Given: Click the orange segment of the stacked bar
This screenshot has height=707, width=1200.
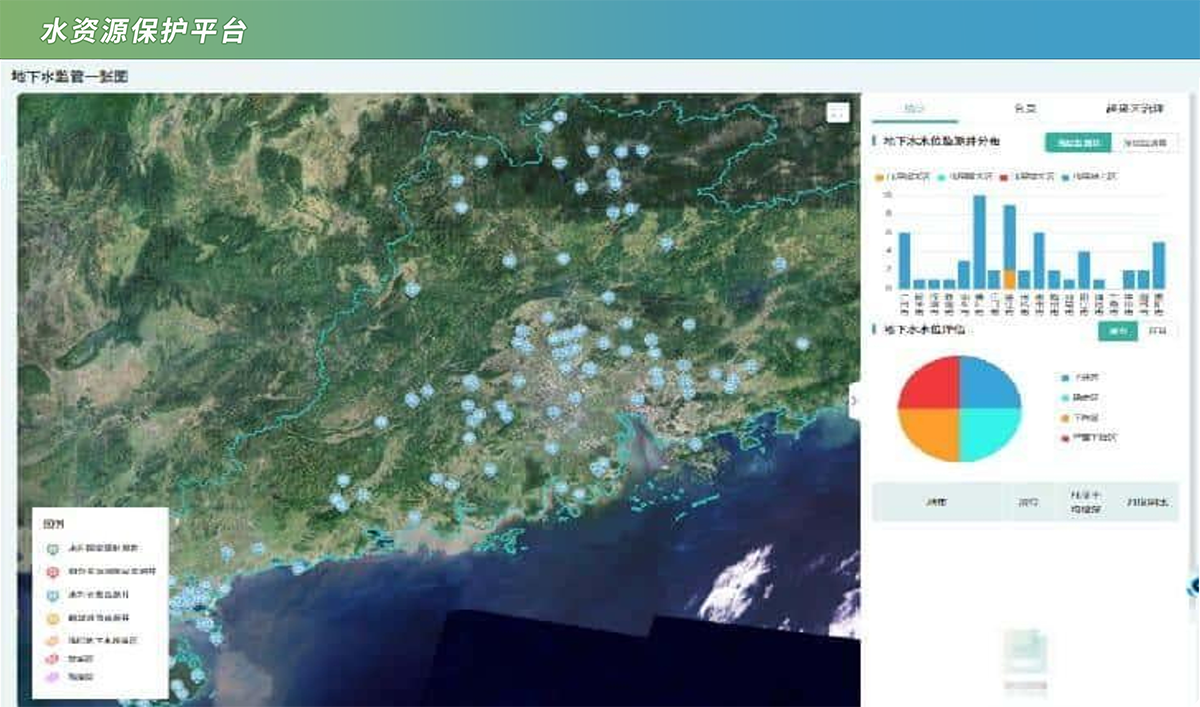Looking at the screenshot, I should click(x=1009, y=279).
